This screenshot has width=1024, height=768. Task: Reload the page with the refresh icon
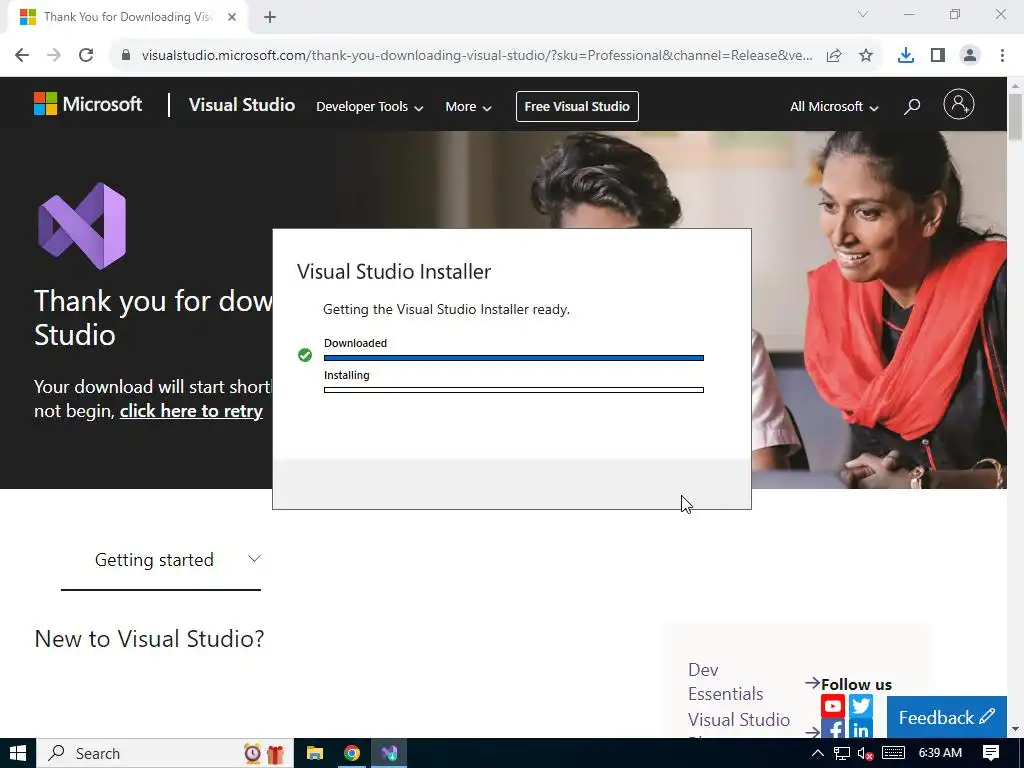pyautogui.click(x=86, y=55)
